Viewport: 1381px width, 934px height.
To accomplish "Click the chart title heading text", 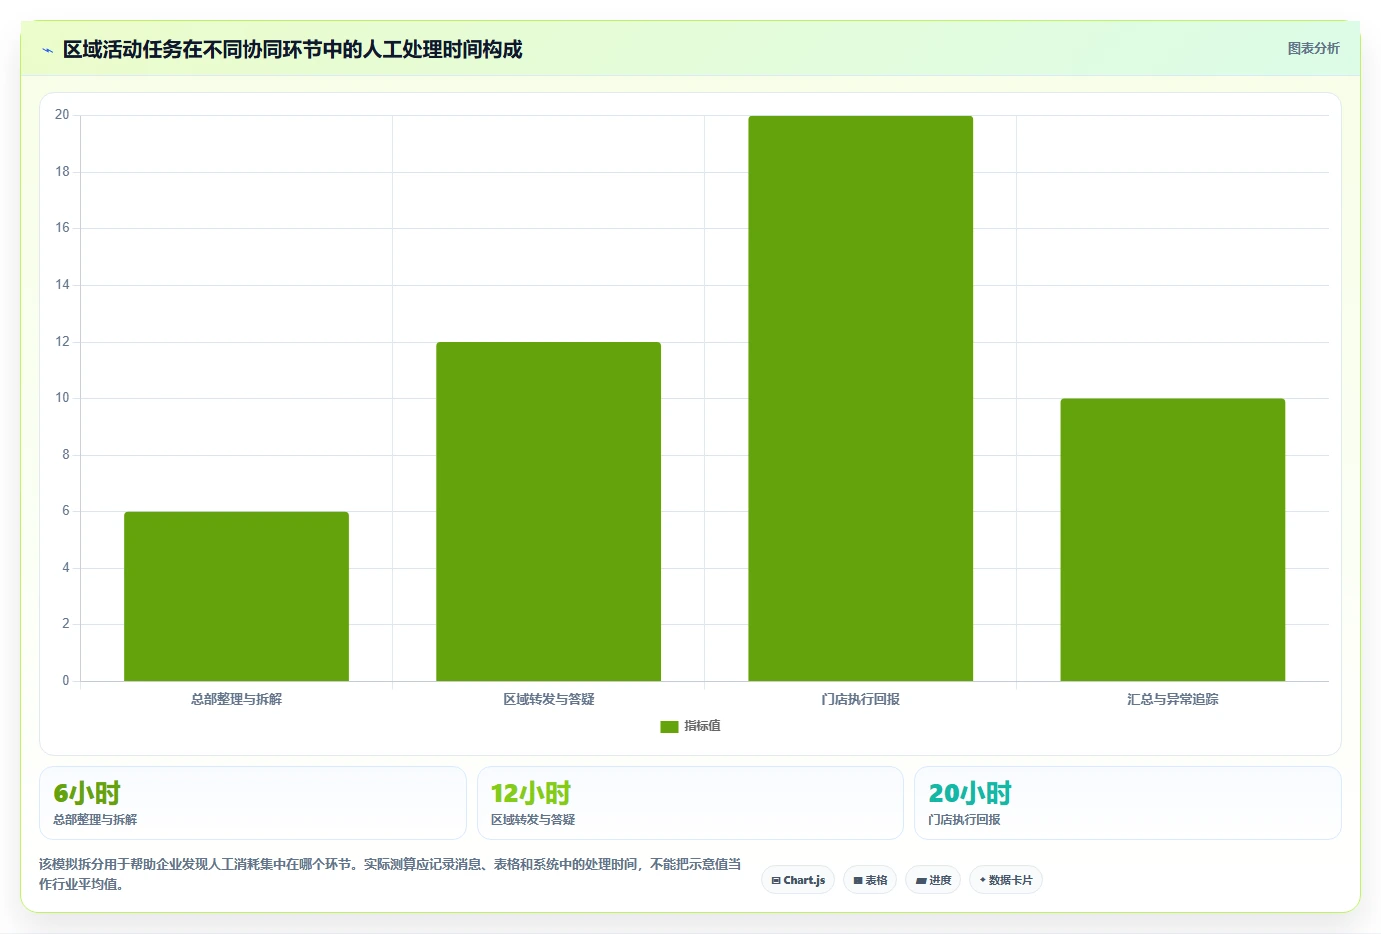I will (x=292, y=50).
